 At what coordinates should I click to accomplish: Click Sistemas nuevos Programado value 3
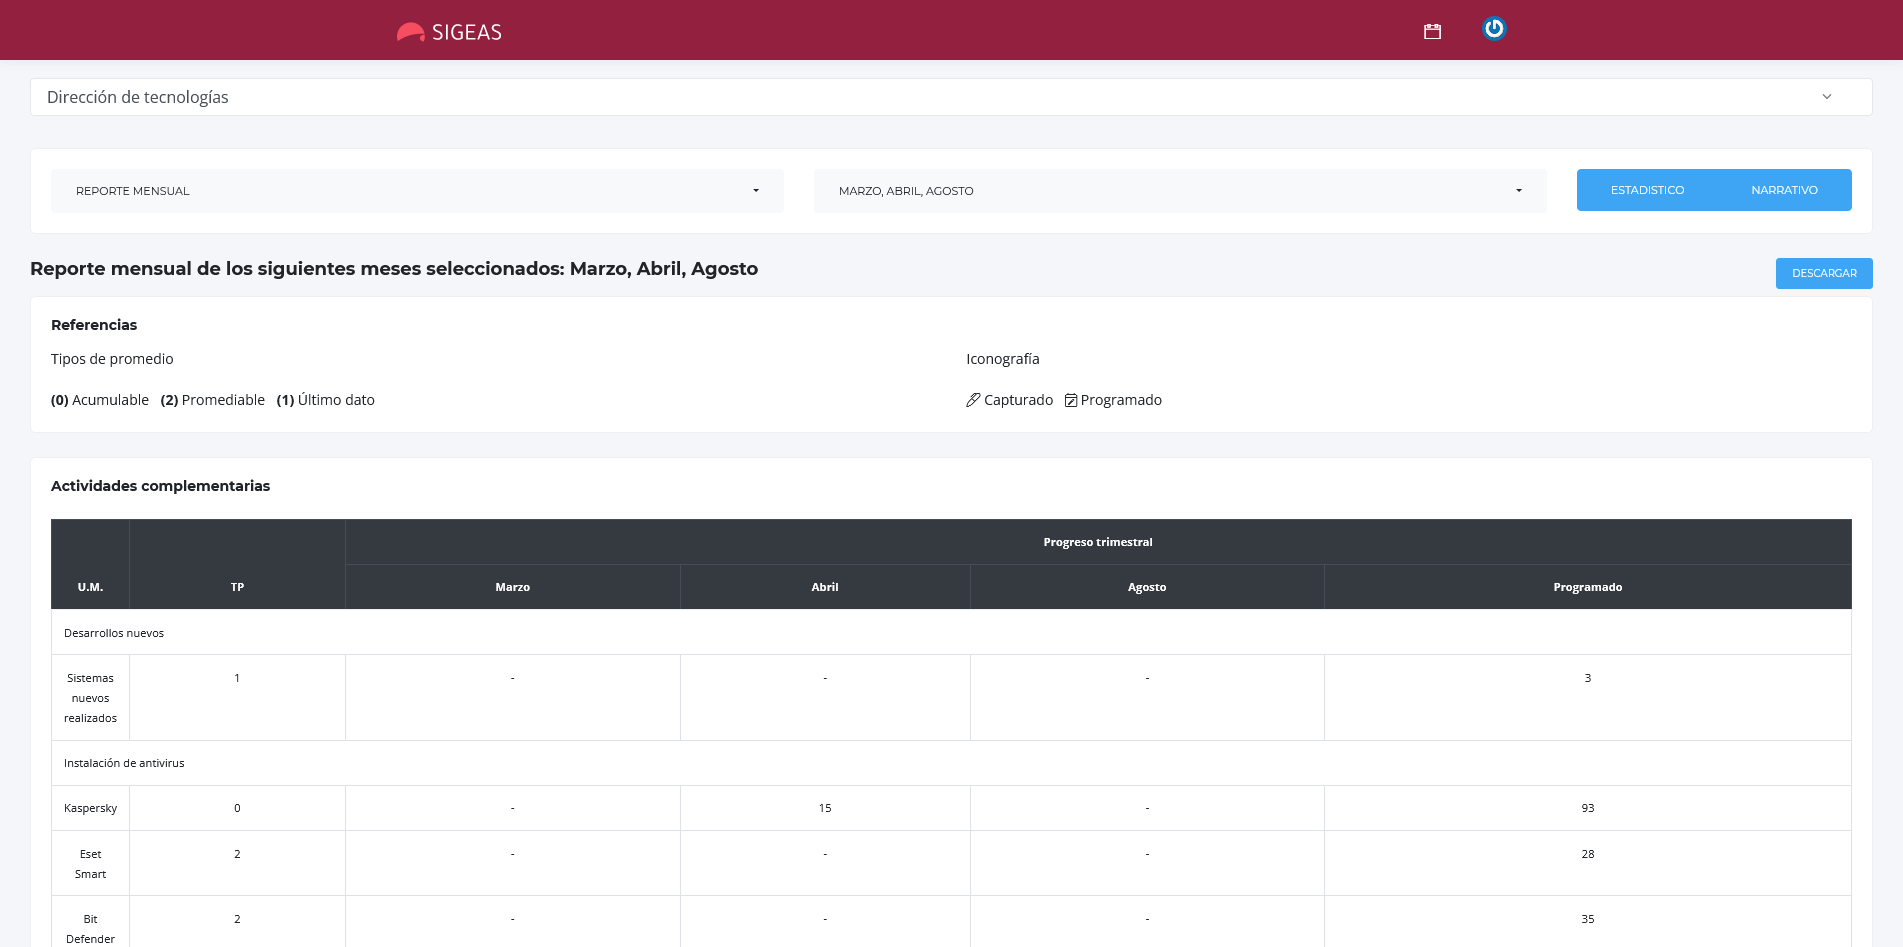click(x=1587, y=678)
